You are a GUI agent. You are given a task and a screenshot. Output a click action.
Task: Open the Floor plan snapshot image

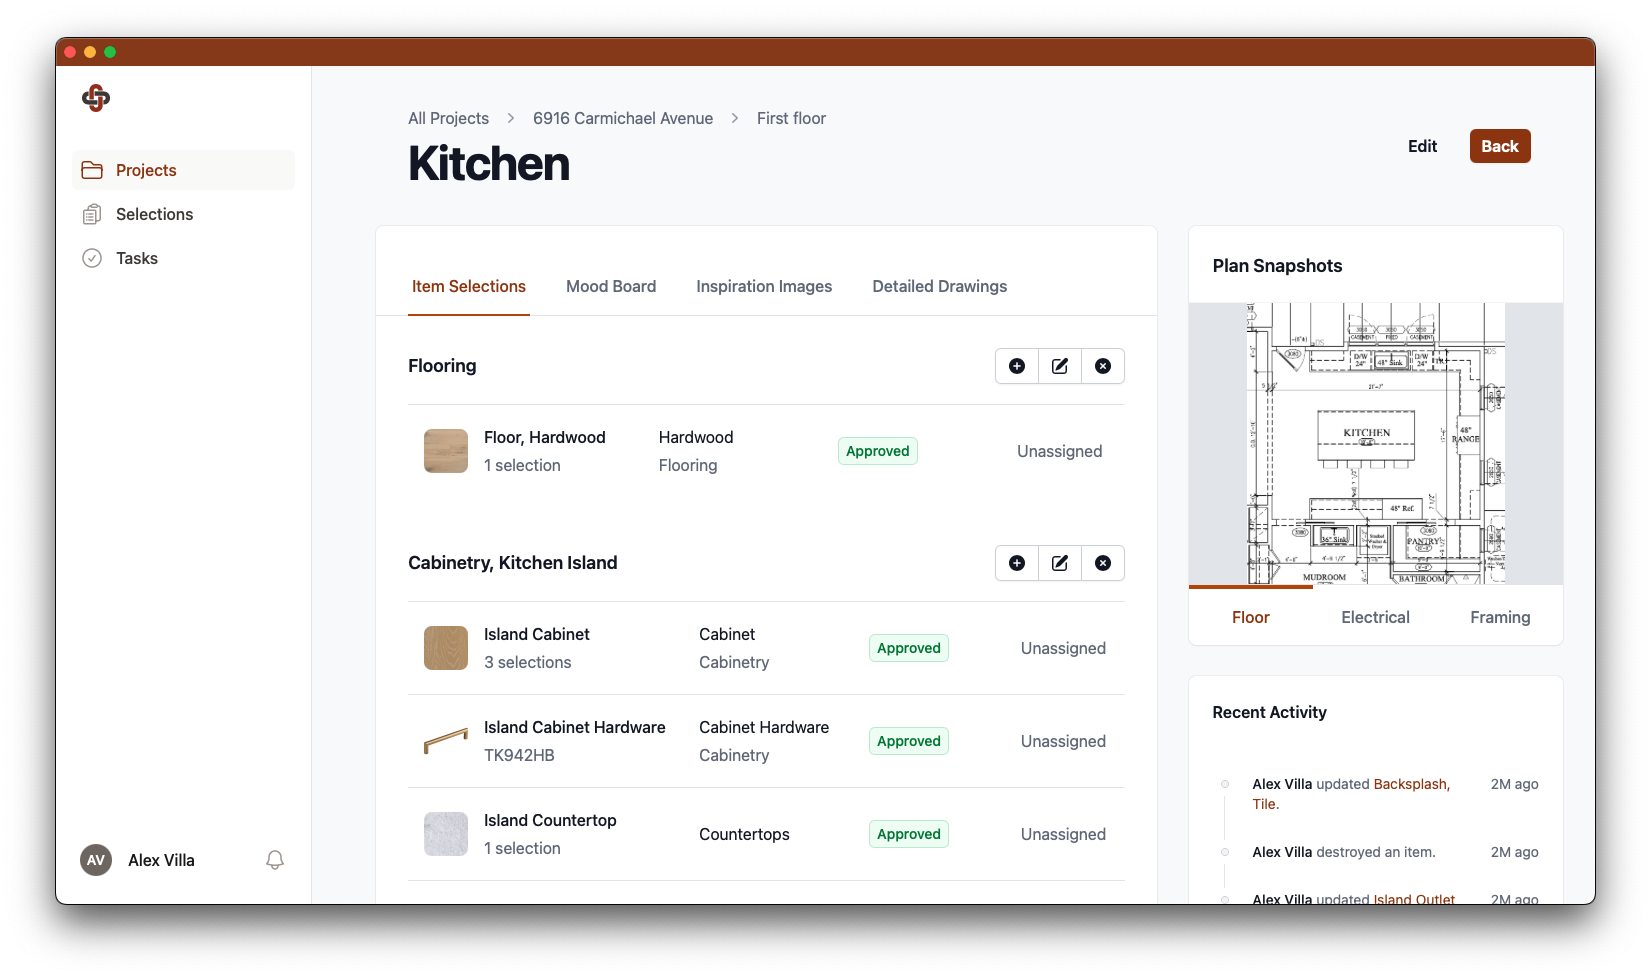pyautogui.click(x=1375, y=443)
